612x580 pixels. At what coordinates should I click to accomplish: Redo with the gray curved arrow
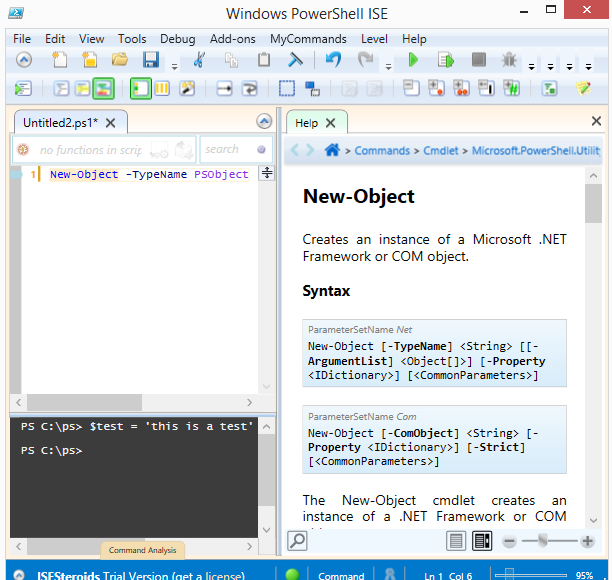pyautogui.click(x=366, y=60)
